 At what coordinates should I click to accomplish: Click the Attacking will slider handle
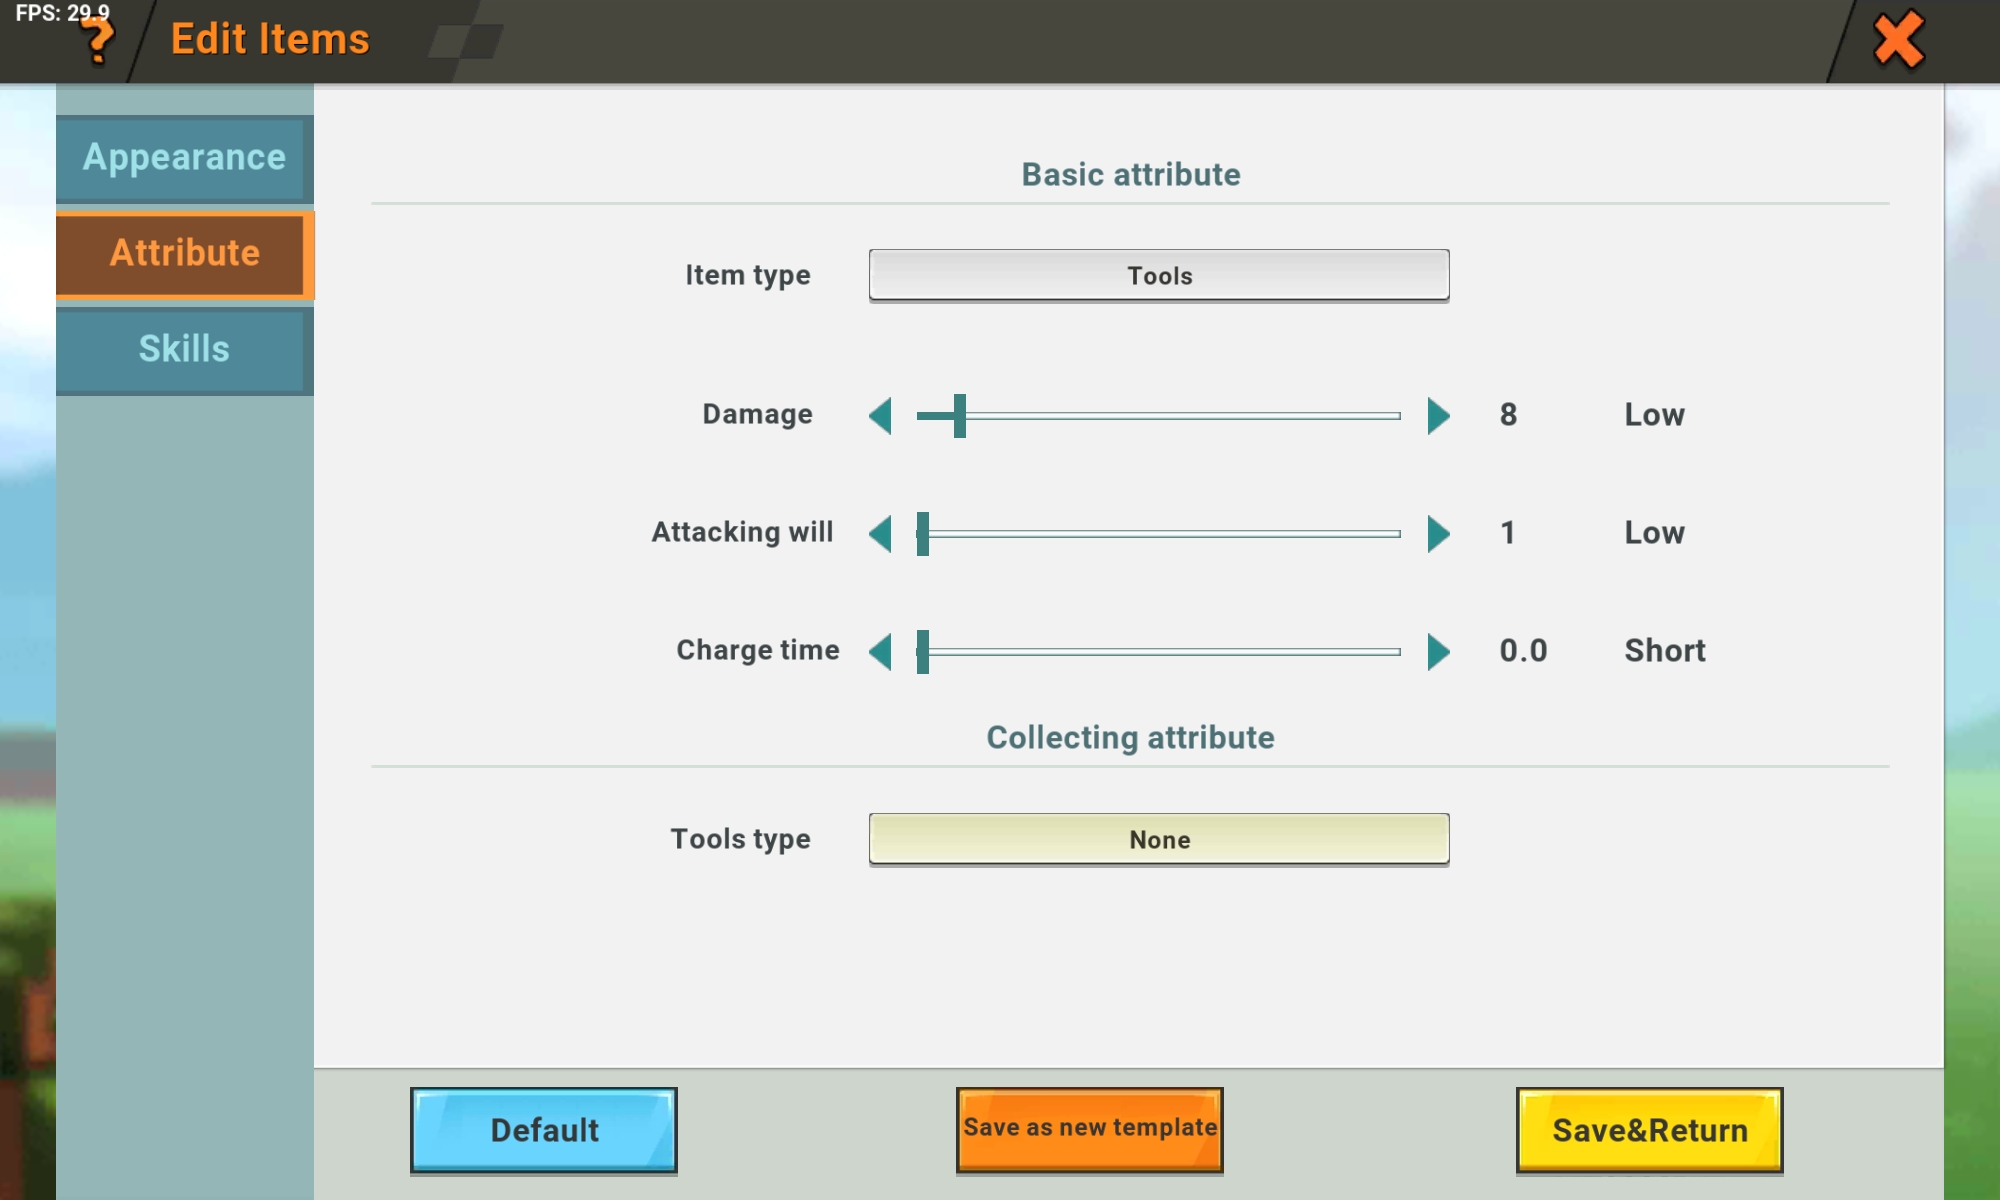(923, 533)
